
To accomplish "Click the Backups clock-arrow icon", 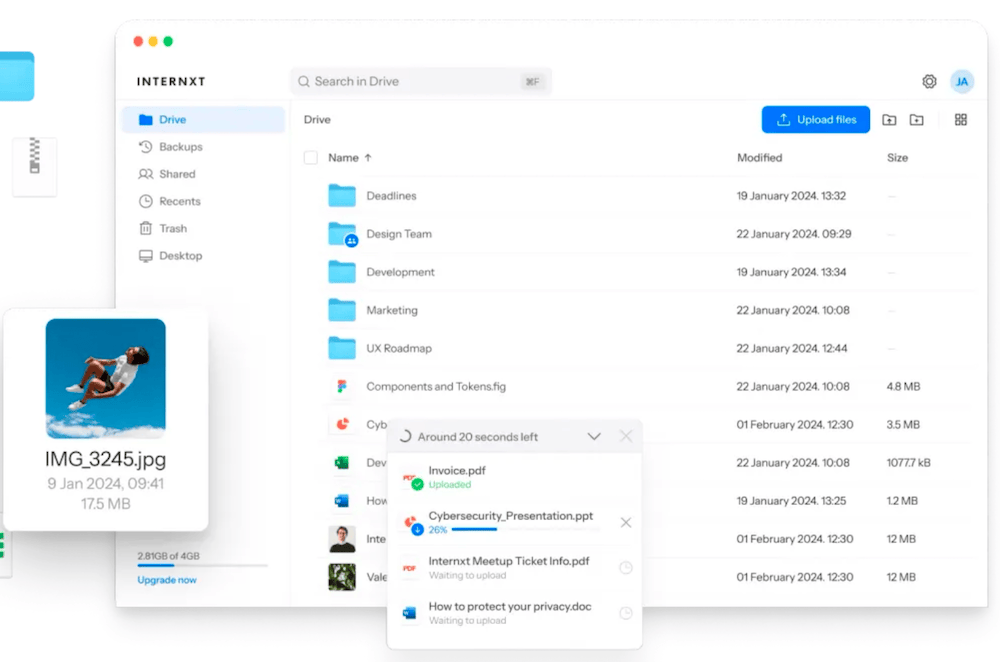I will (x=145, y=147).
